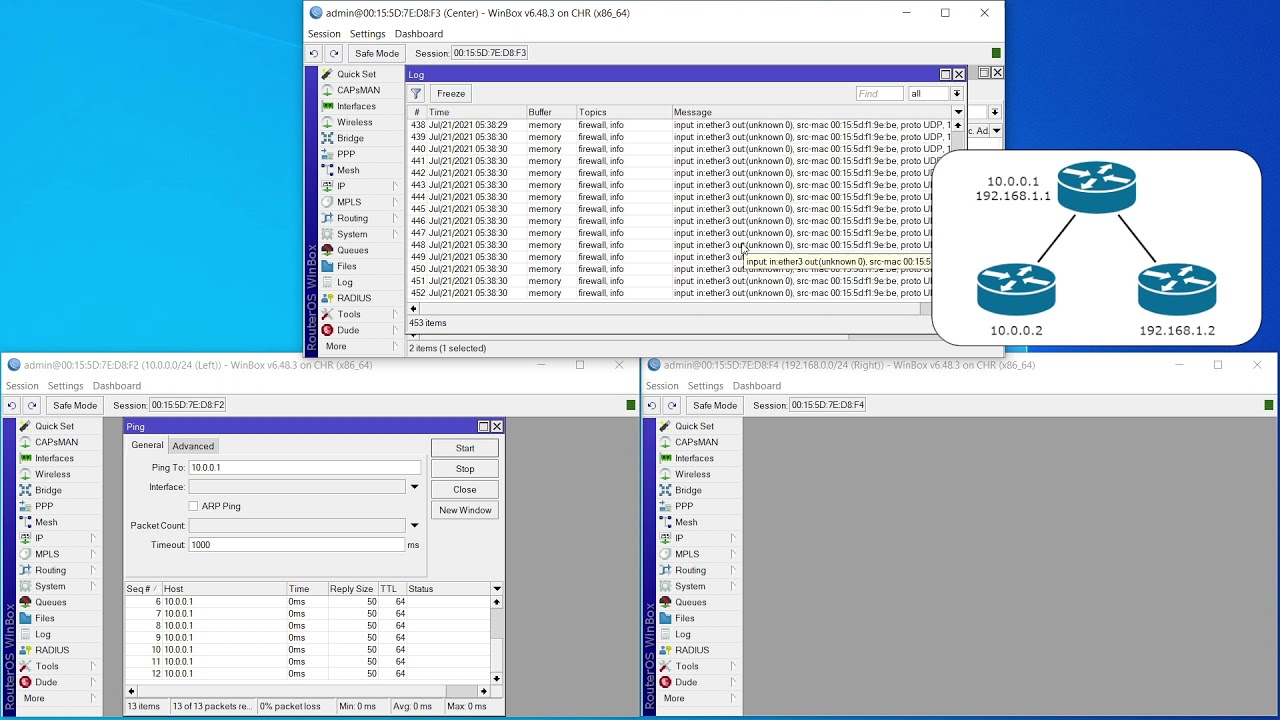Toggle Safe Mode in Left window

[x=75, y=405]
